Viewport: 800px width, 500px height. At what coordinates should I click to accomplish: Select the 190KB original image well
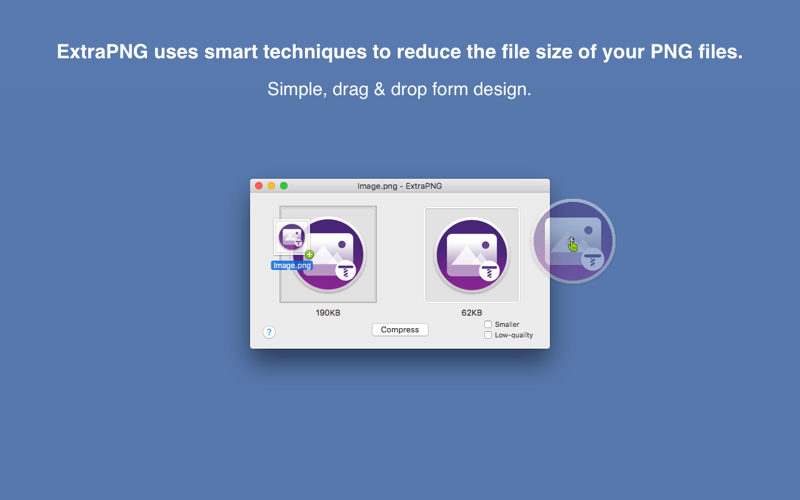(328, 254)
